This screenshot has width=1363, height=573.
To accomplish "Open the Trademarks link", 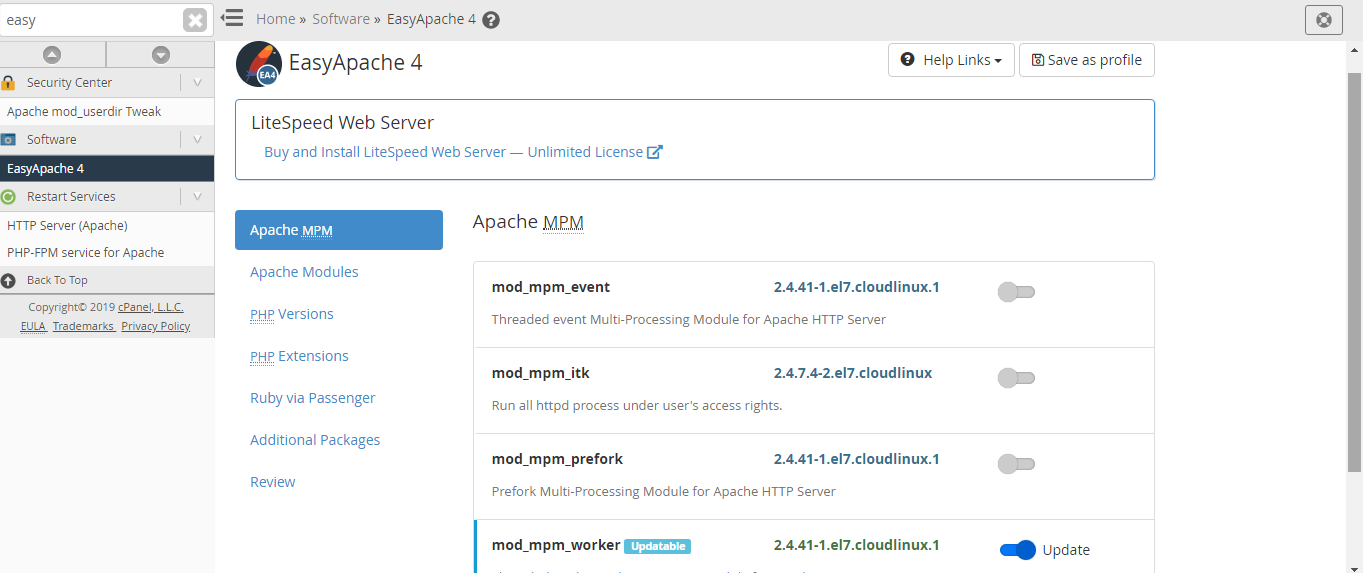I will [84, 326].
